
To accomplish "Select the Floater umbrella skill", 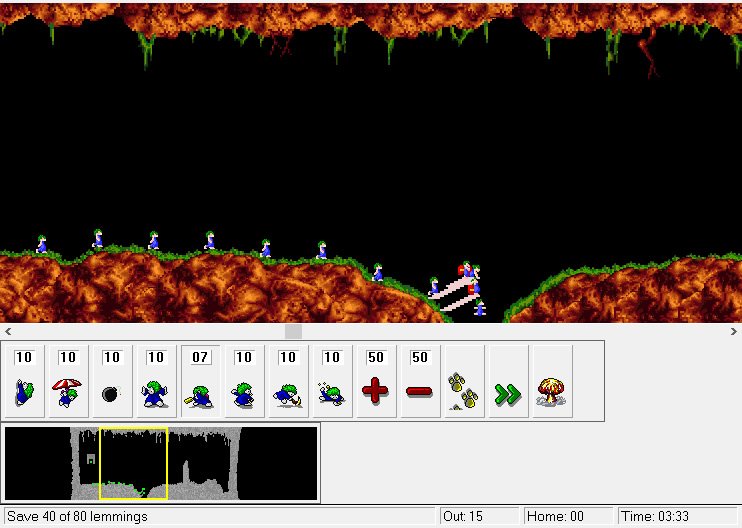I will [68, 381].
